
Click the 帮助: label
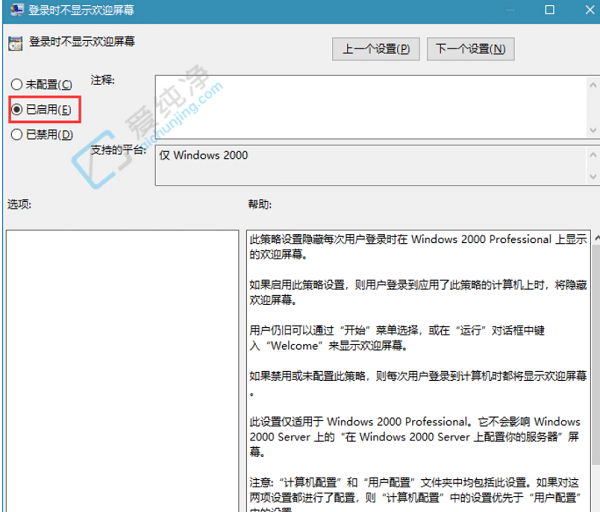point(260,204)
